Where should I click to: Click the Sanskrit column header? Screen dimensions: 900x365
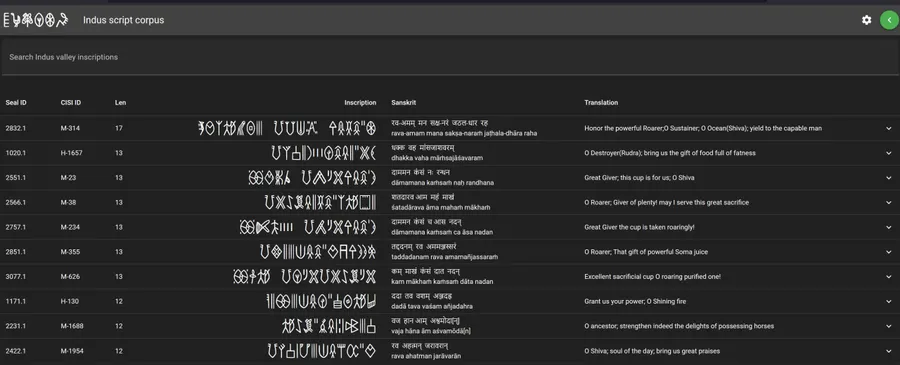pyautogui.click(x=404, y=103)
